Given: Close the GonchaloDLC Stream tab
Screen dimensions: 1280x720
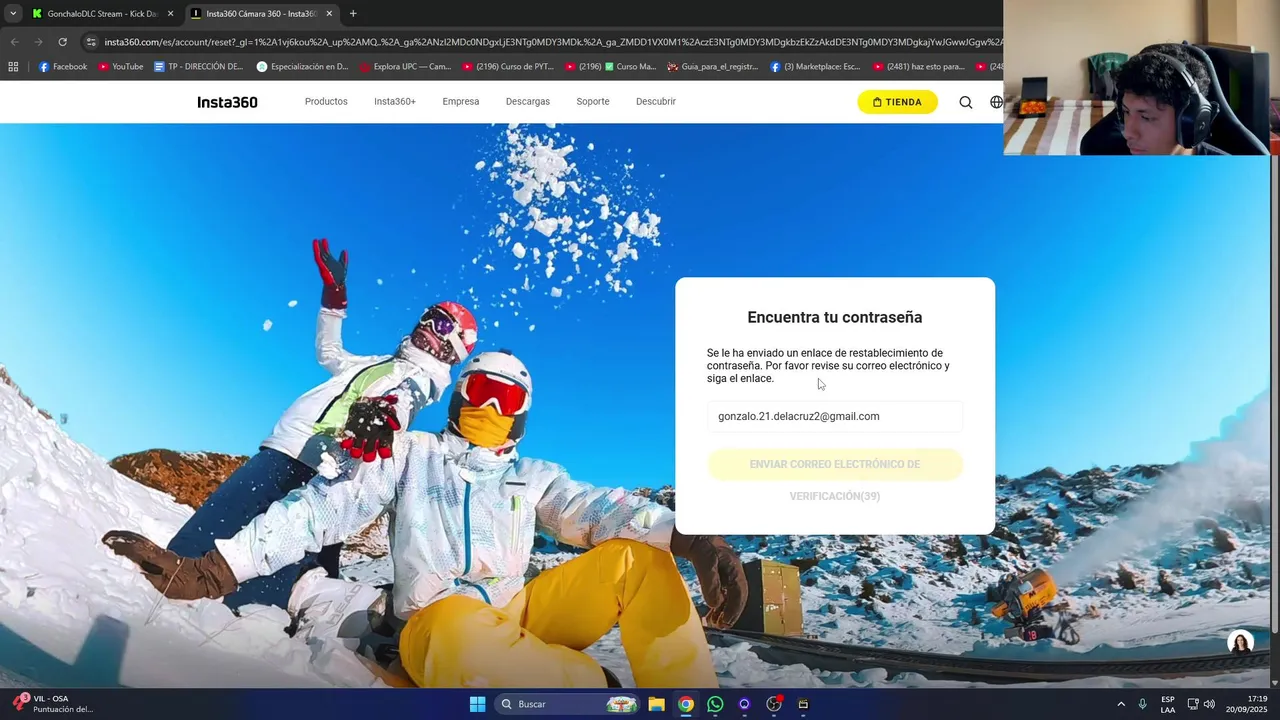Looking at the screenshot, I should point(170,14).
